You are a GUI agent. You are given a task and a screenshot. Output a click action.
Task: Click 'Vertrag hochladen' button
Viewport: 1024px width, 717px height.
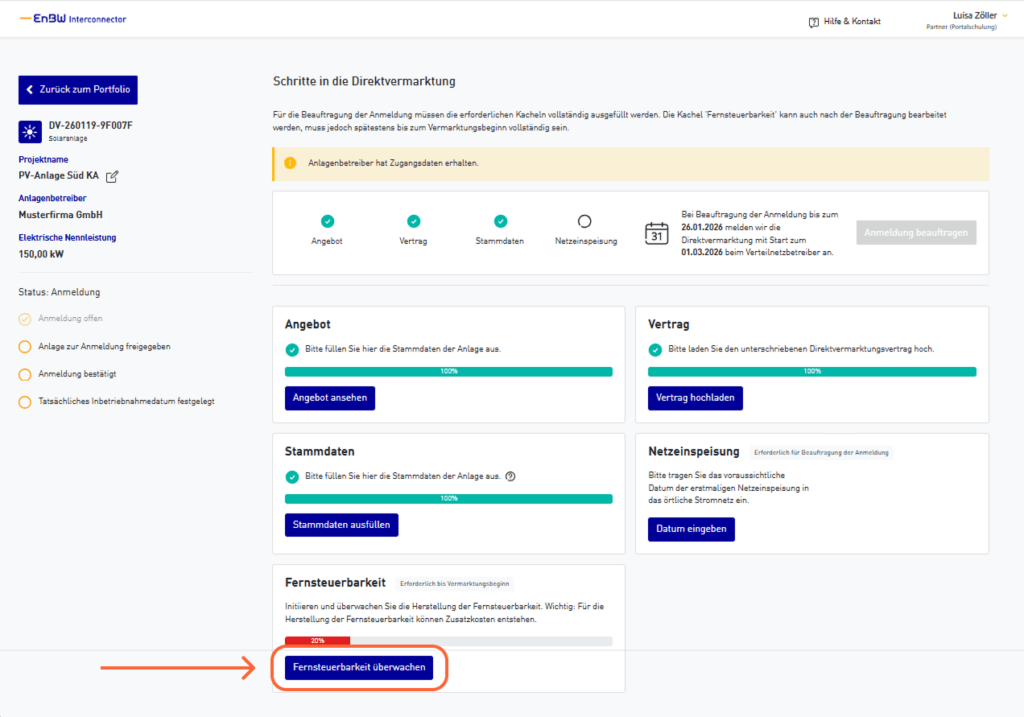(695, 397)
